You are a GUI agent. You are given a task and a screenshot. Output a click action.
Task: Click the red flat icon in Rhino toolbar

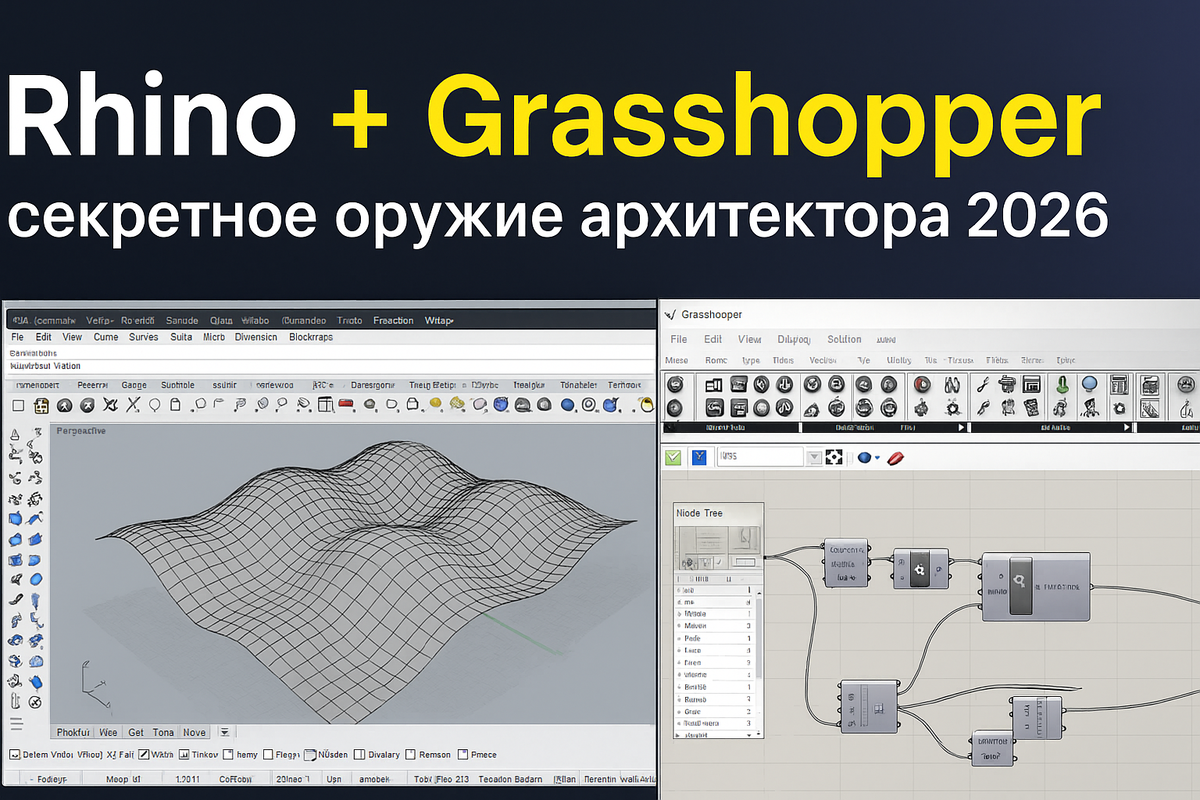(x=345, y=403)
